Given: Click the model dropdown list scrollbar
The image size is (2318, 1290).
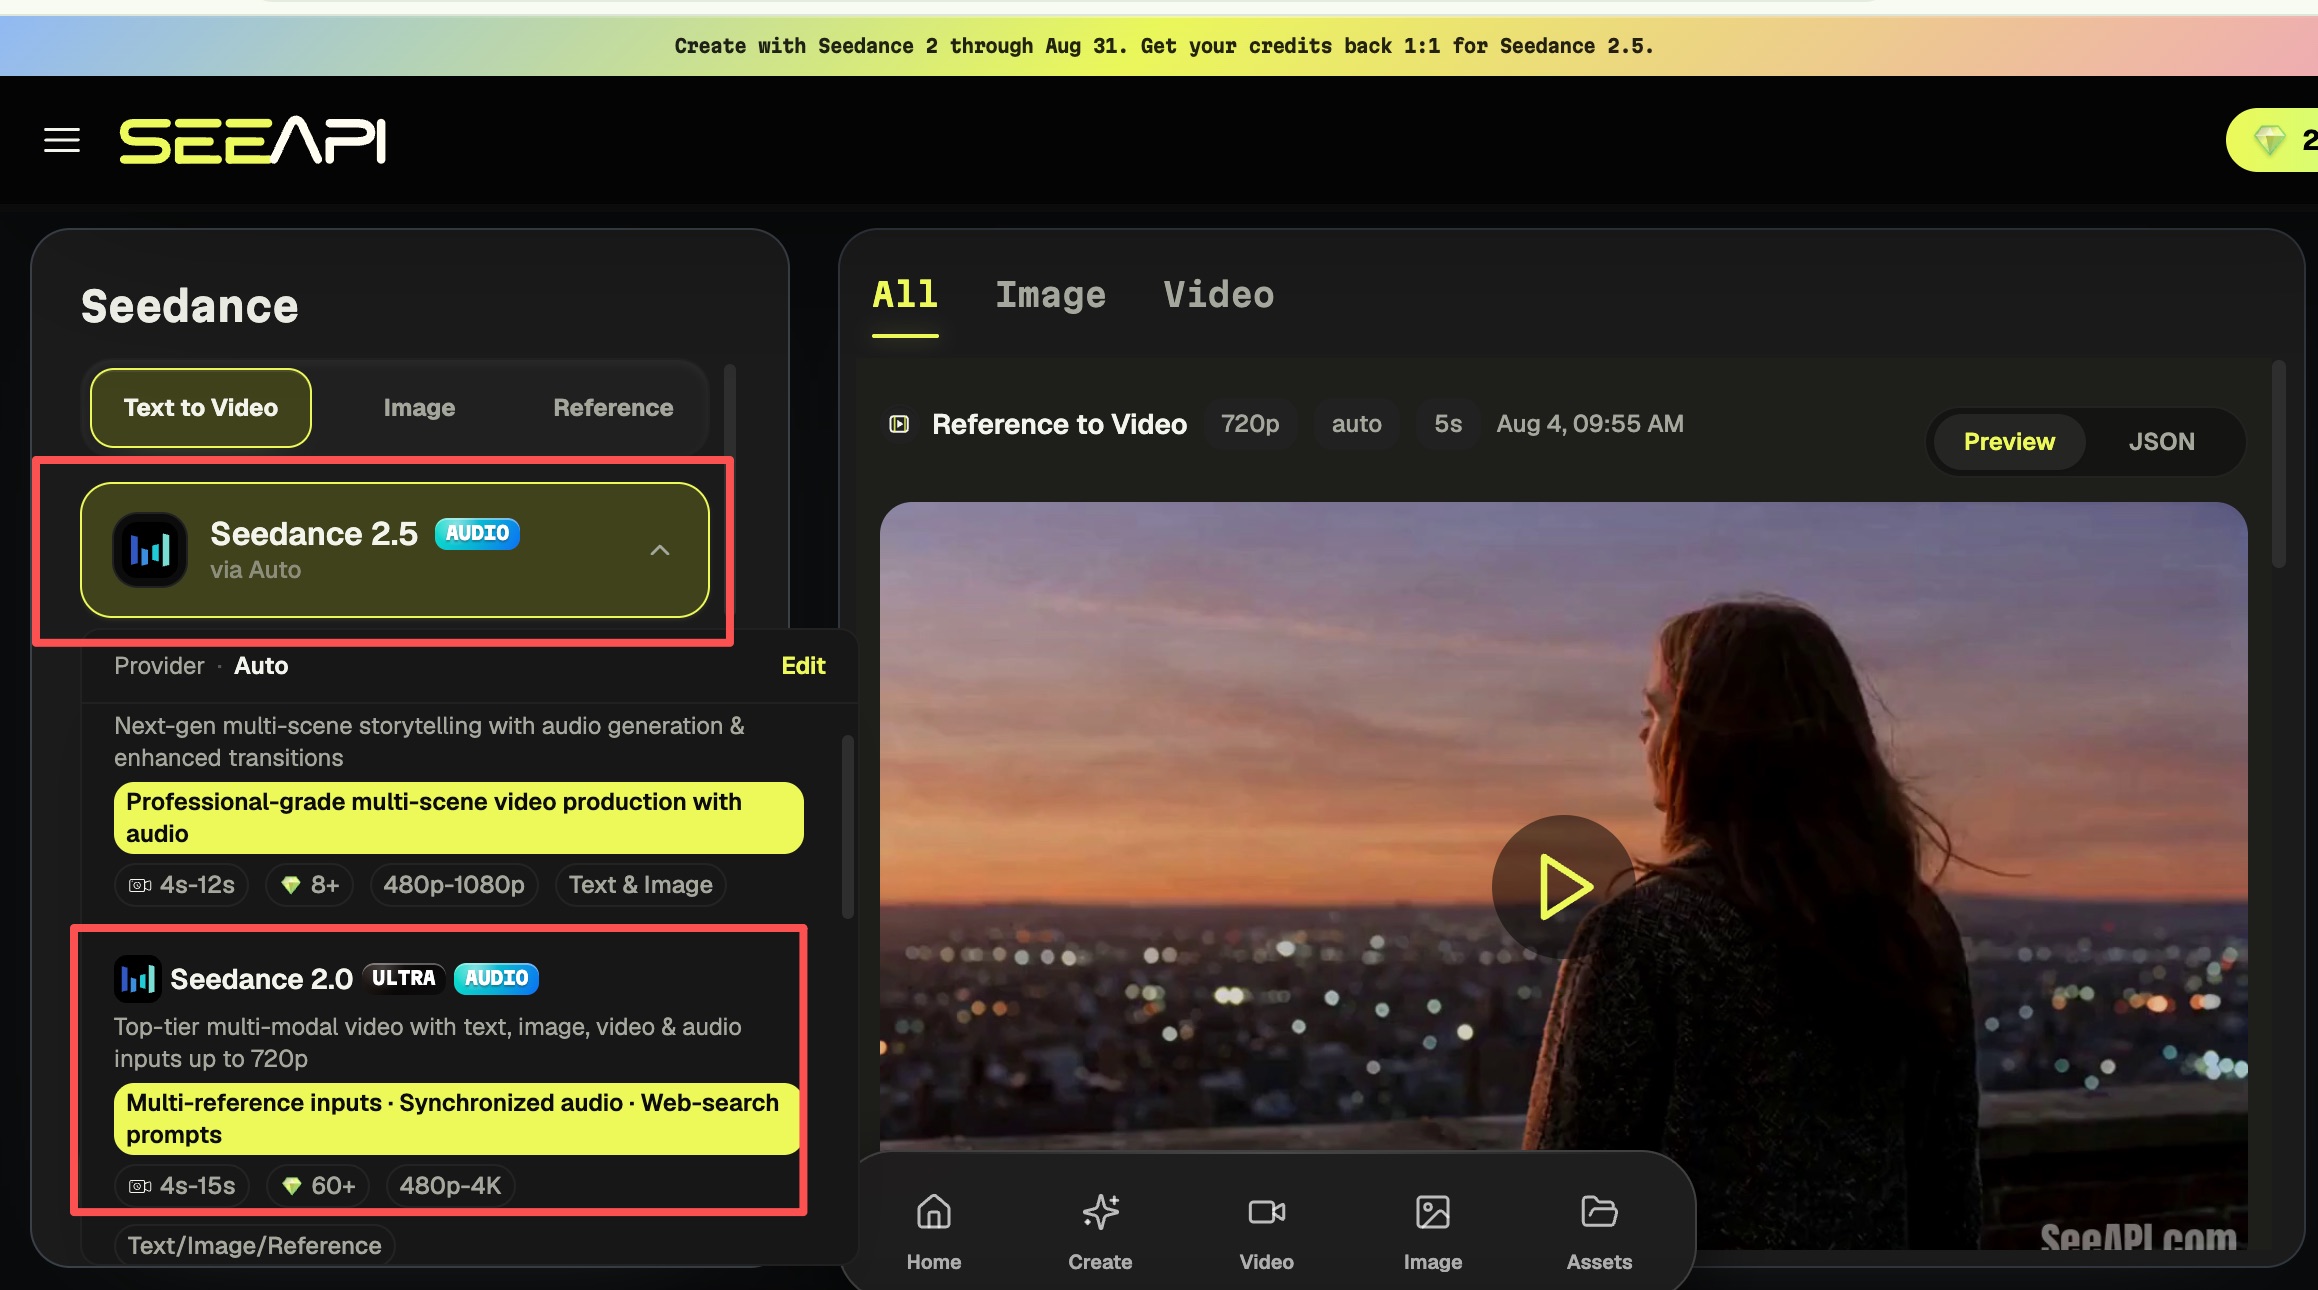Looking at the screenshot, I should 848,827.
